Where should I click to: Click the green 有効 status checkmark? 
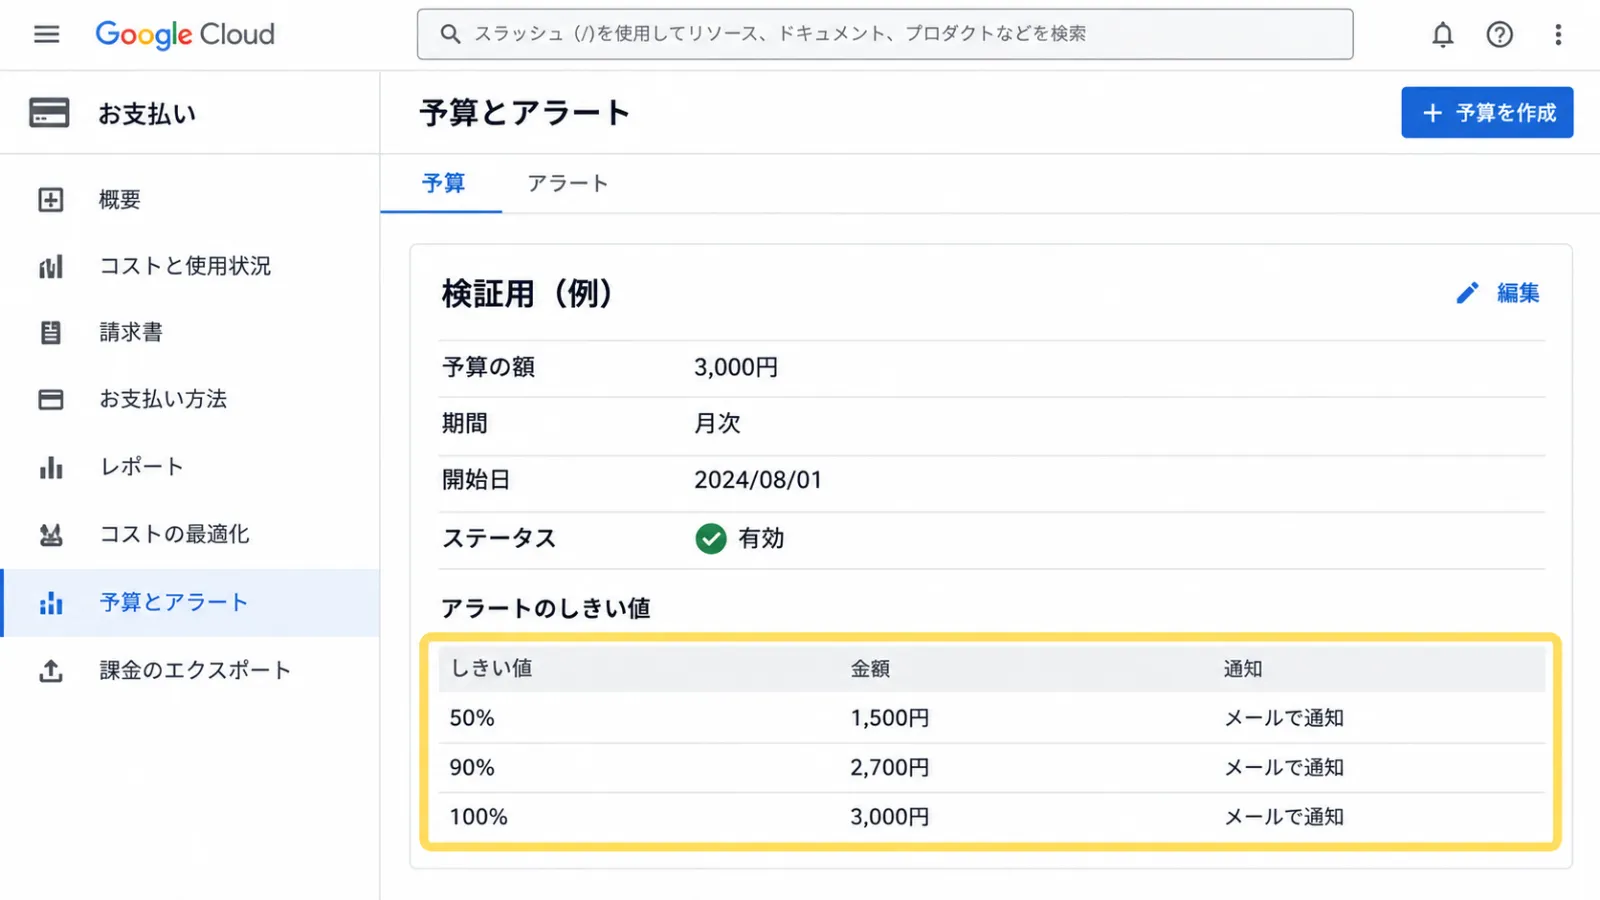pos(711,539)
